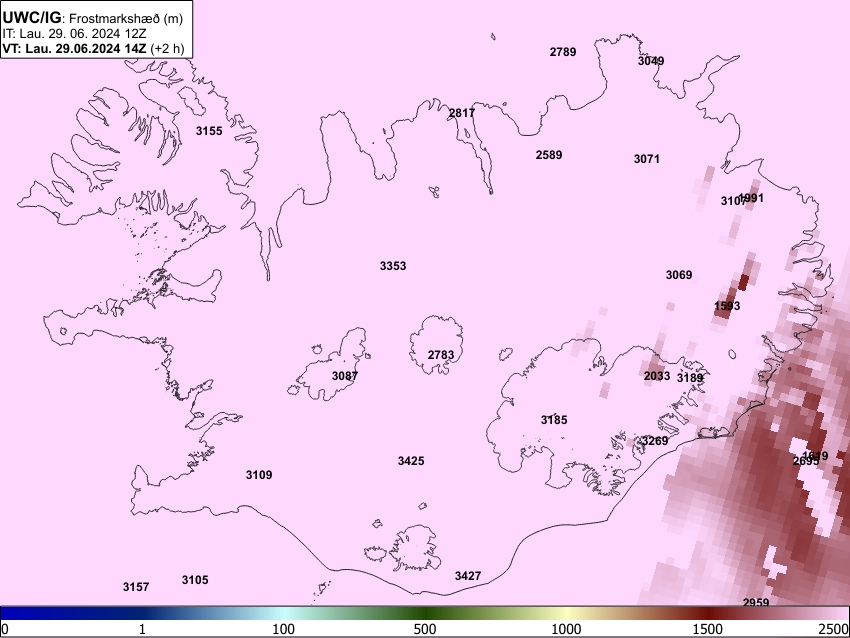Click the 3071 value on the map
The height and width of the screenshot is (638, 850).
(647, 159)
